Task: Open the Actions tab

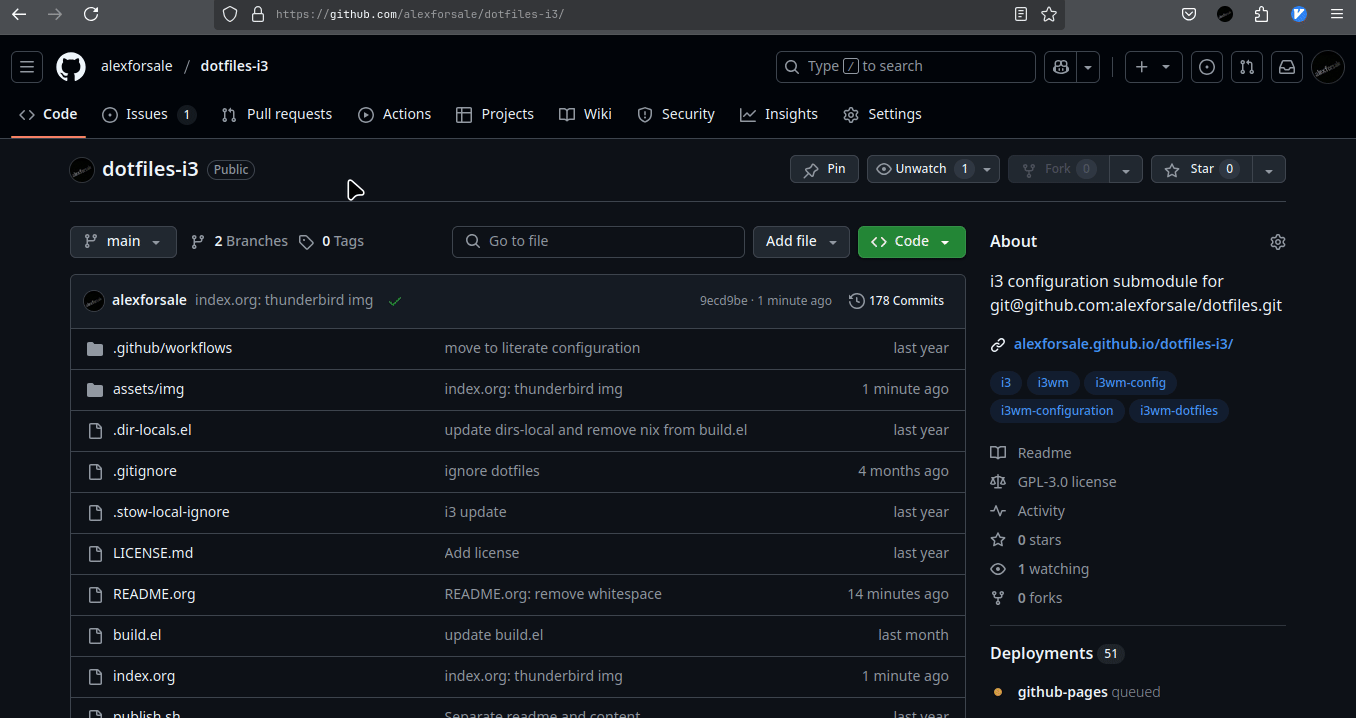Action: tap(395, 114)
